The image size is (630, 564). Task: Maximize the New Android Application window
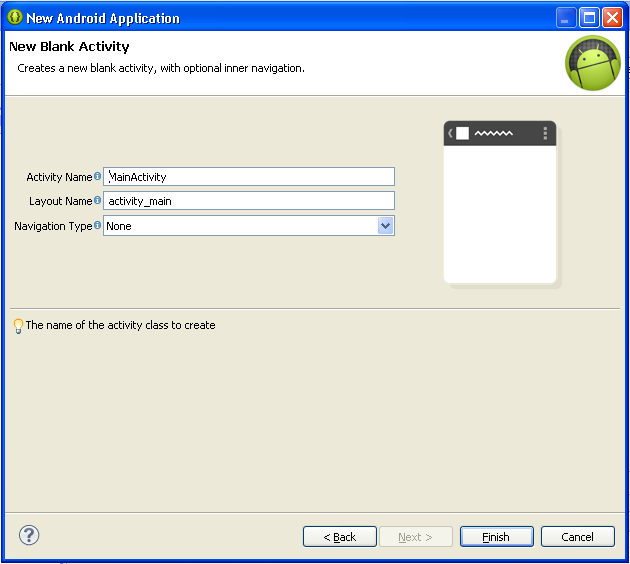(589, 18)
